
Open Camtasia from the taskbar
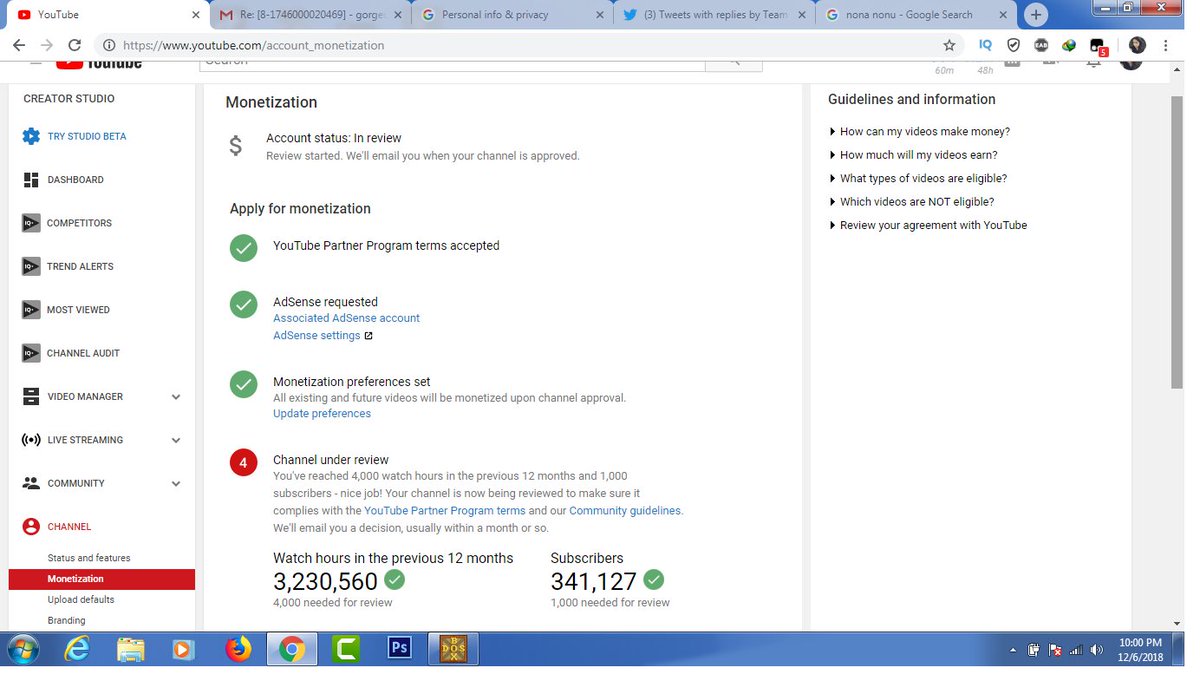point(346,649)
